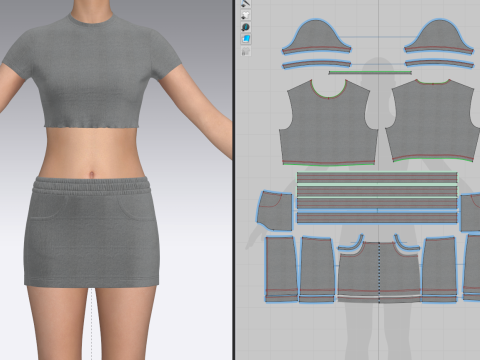The height and width of the screenshot is (360, 480).
Task: Click the blue fabric swatch toolbar icon
Action: pyautogui.click(x=246, y=39)
